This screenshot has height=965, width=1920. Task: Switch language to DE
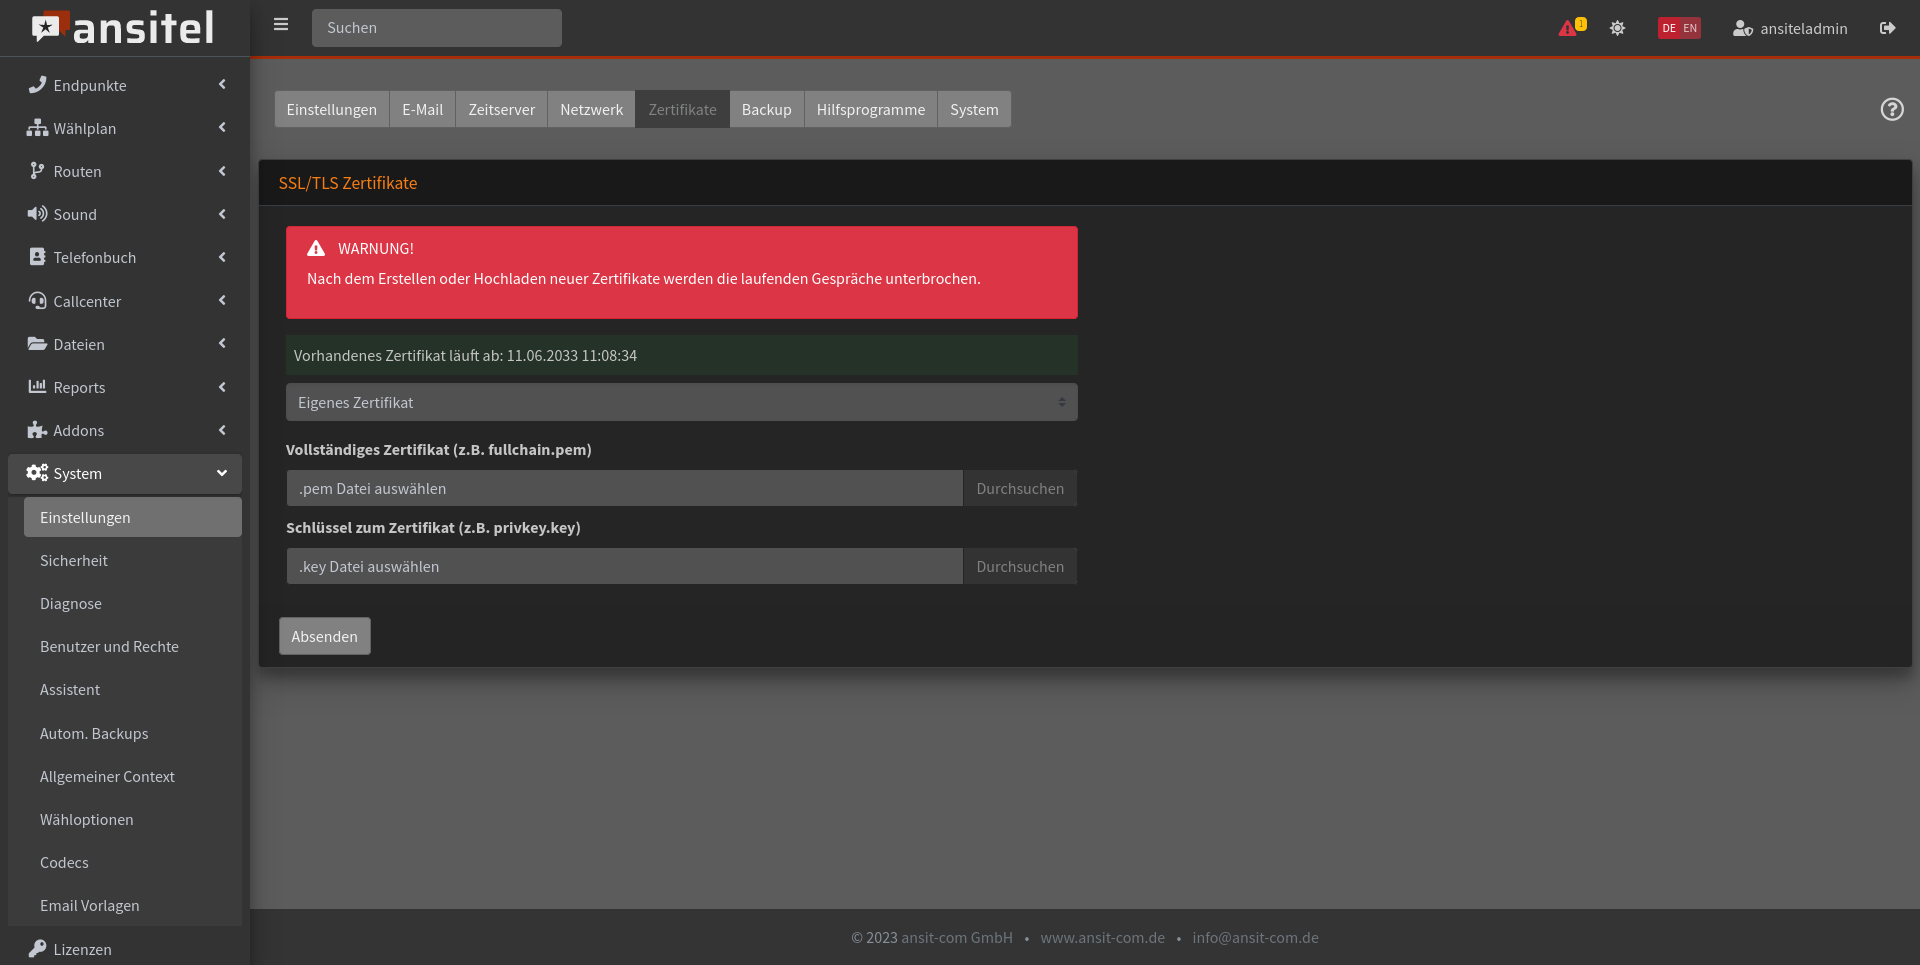[x=1668, y=28]
